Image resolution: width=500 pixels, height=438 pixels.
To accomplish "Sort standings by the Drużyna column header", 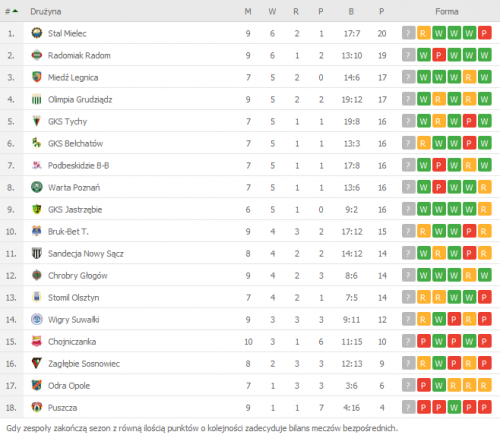I will pyautogui.click(x=46, y=12).
